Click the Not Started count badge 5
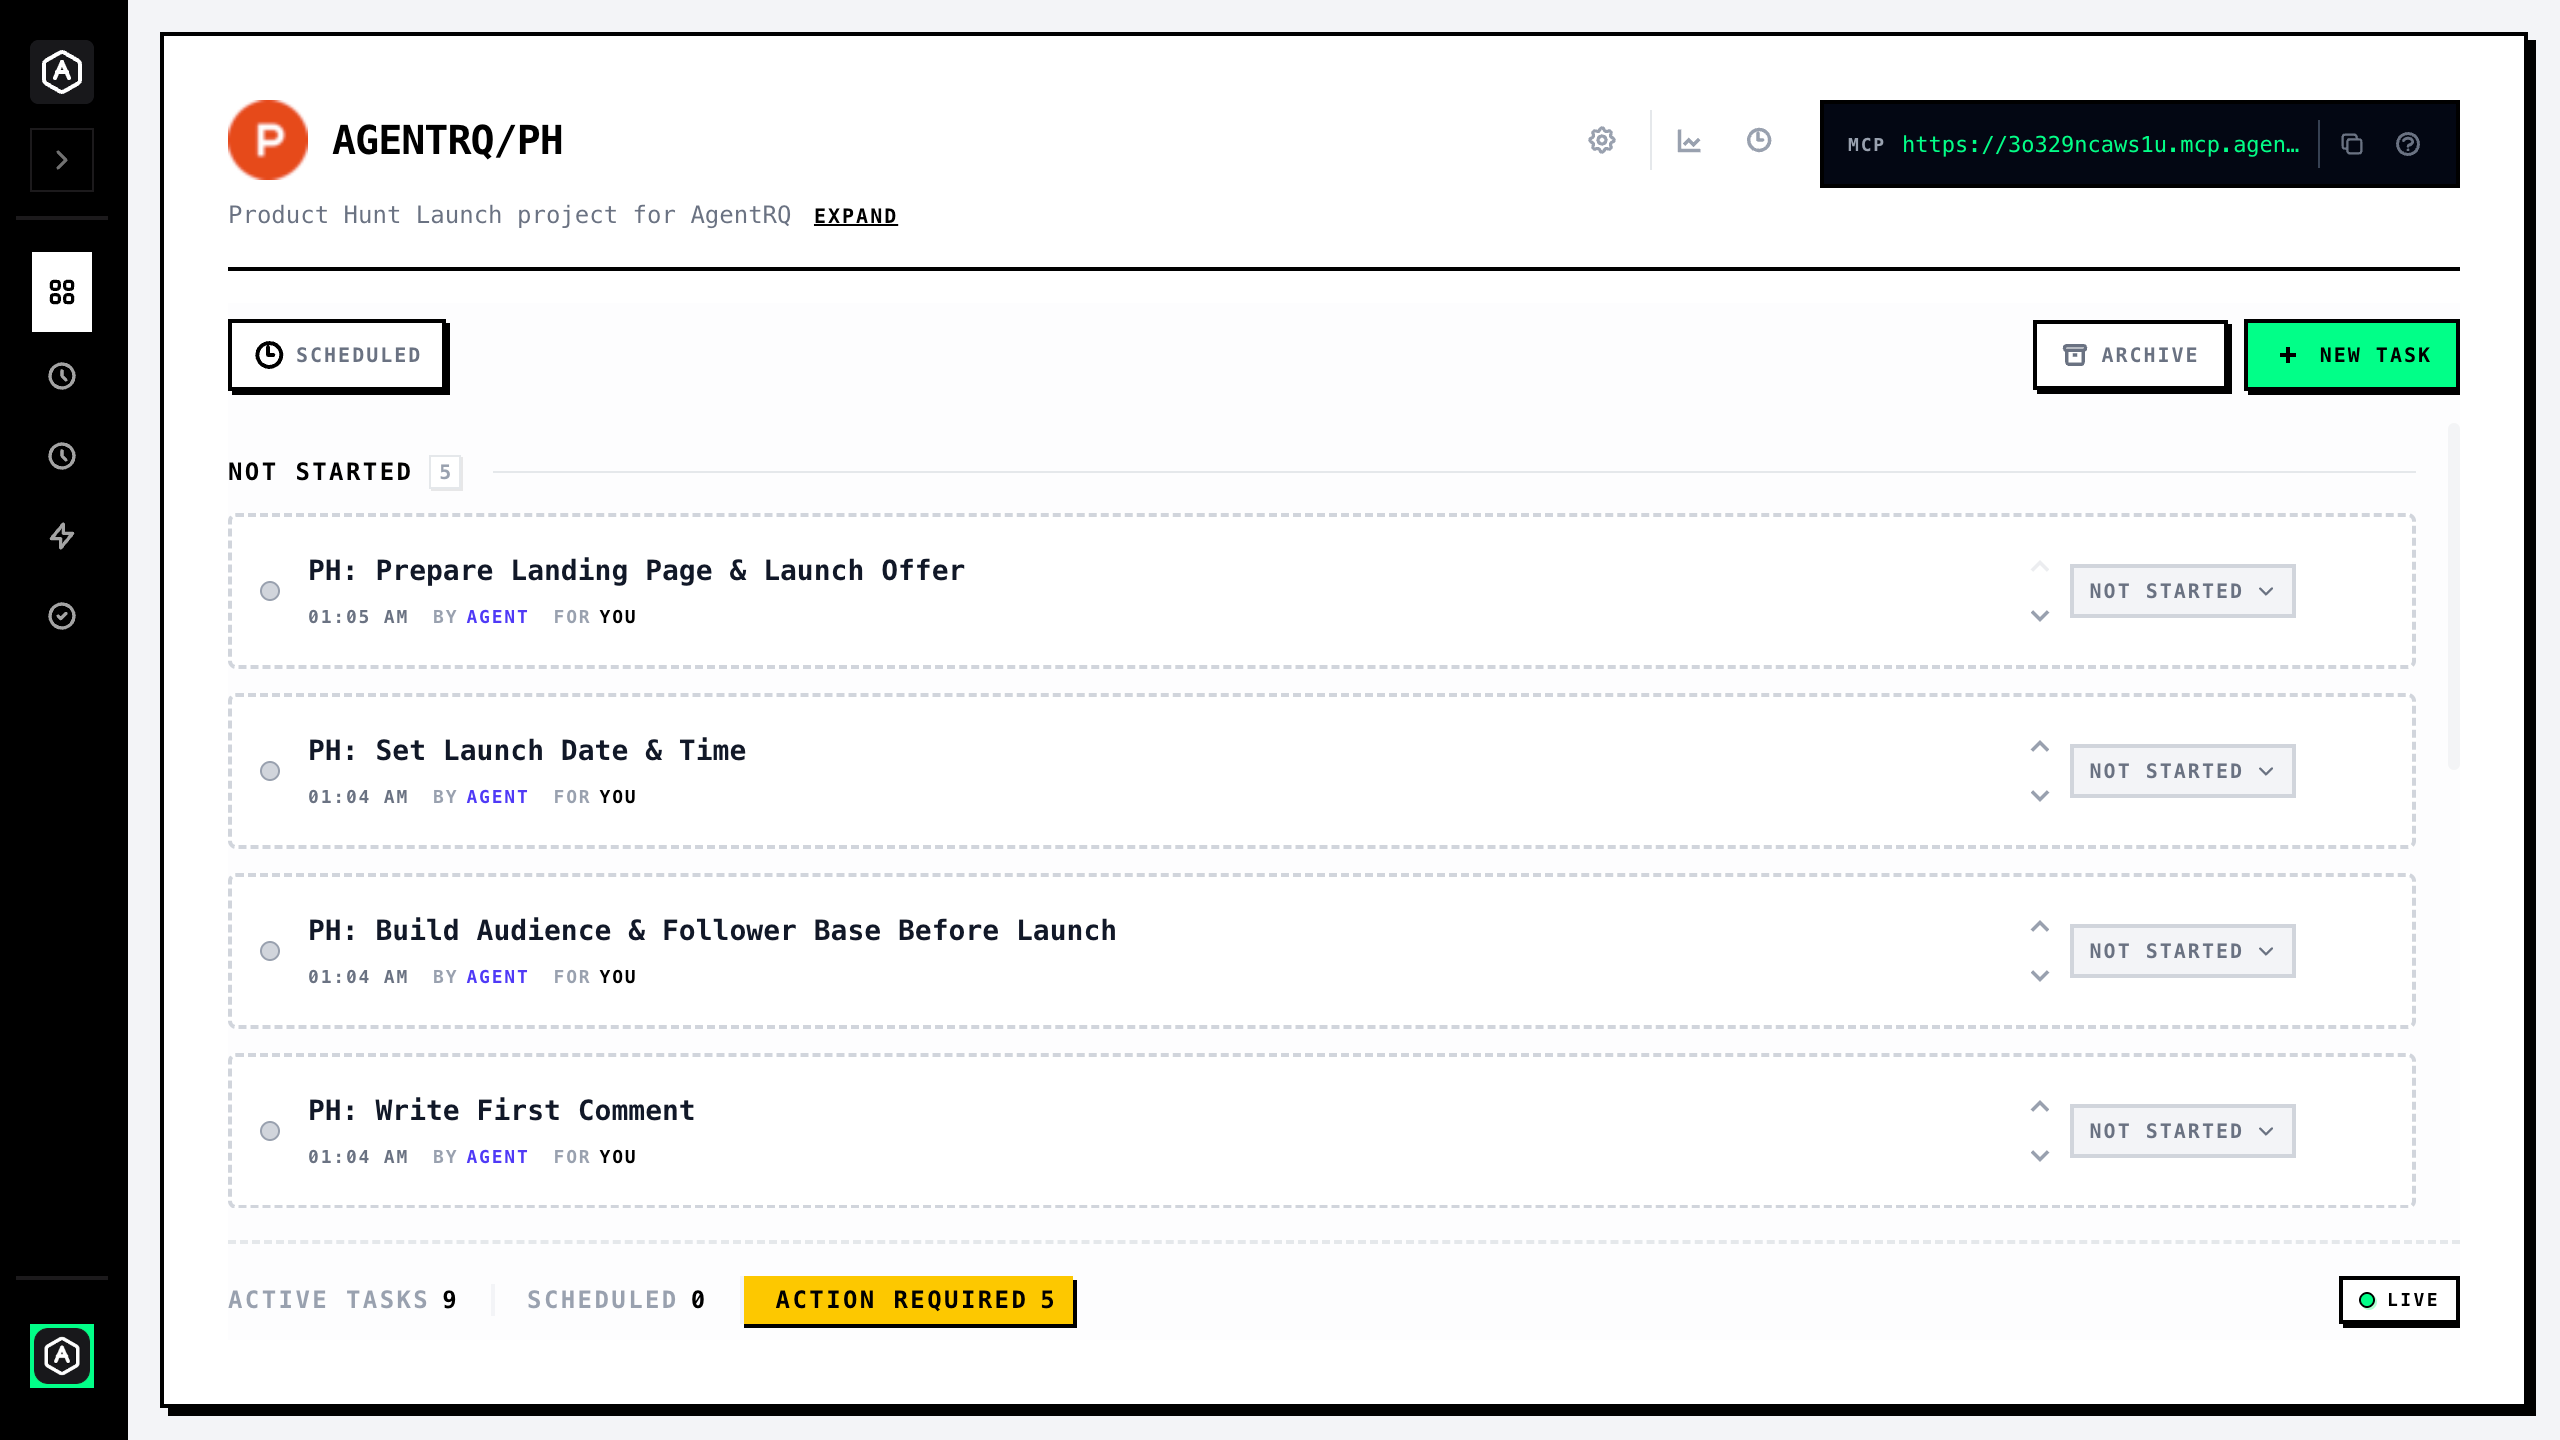Screen dimensions: 2560x1440 pyautogui.click(x=445, y=472)
